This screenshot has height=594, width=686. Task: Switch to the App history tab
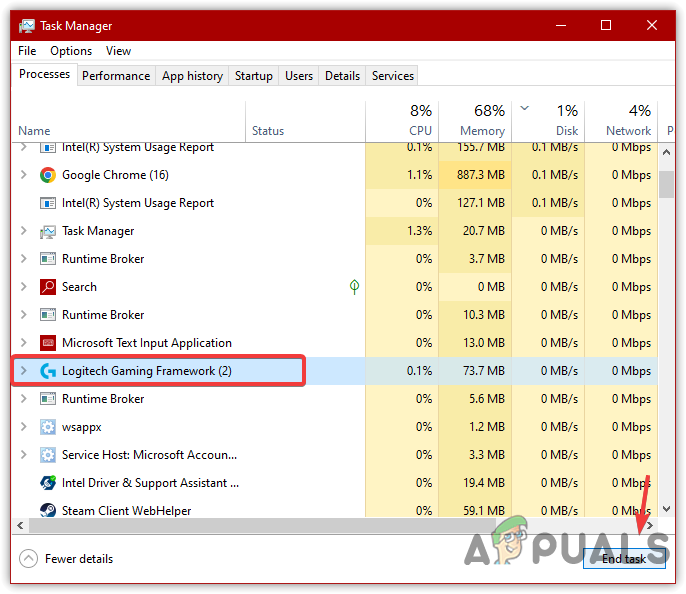click(x=192, y=76)
